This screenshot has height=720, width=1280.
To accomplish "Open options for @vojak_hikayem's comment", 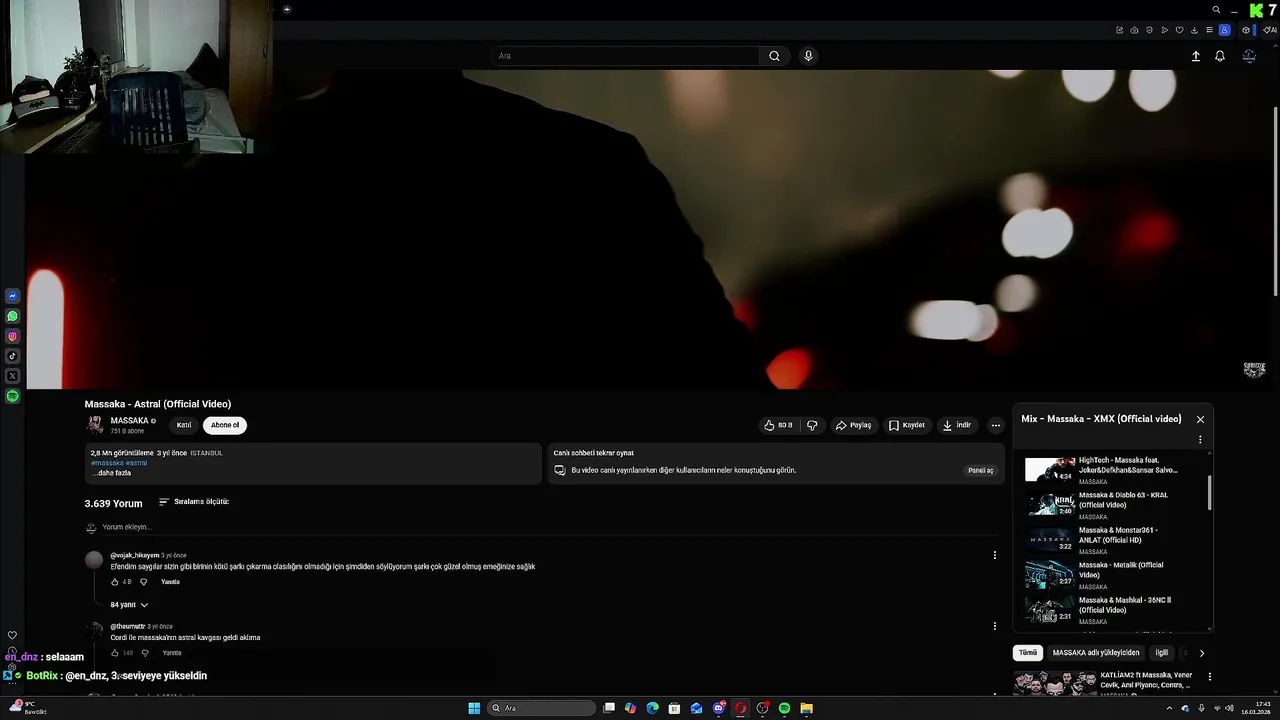I will tap(994, 555).
